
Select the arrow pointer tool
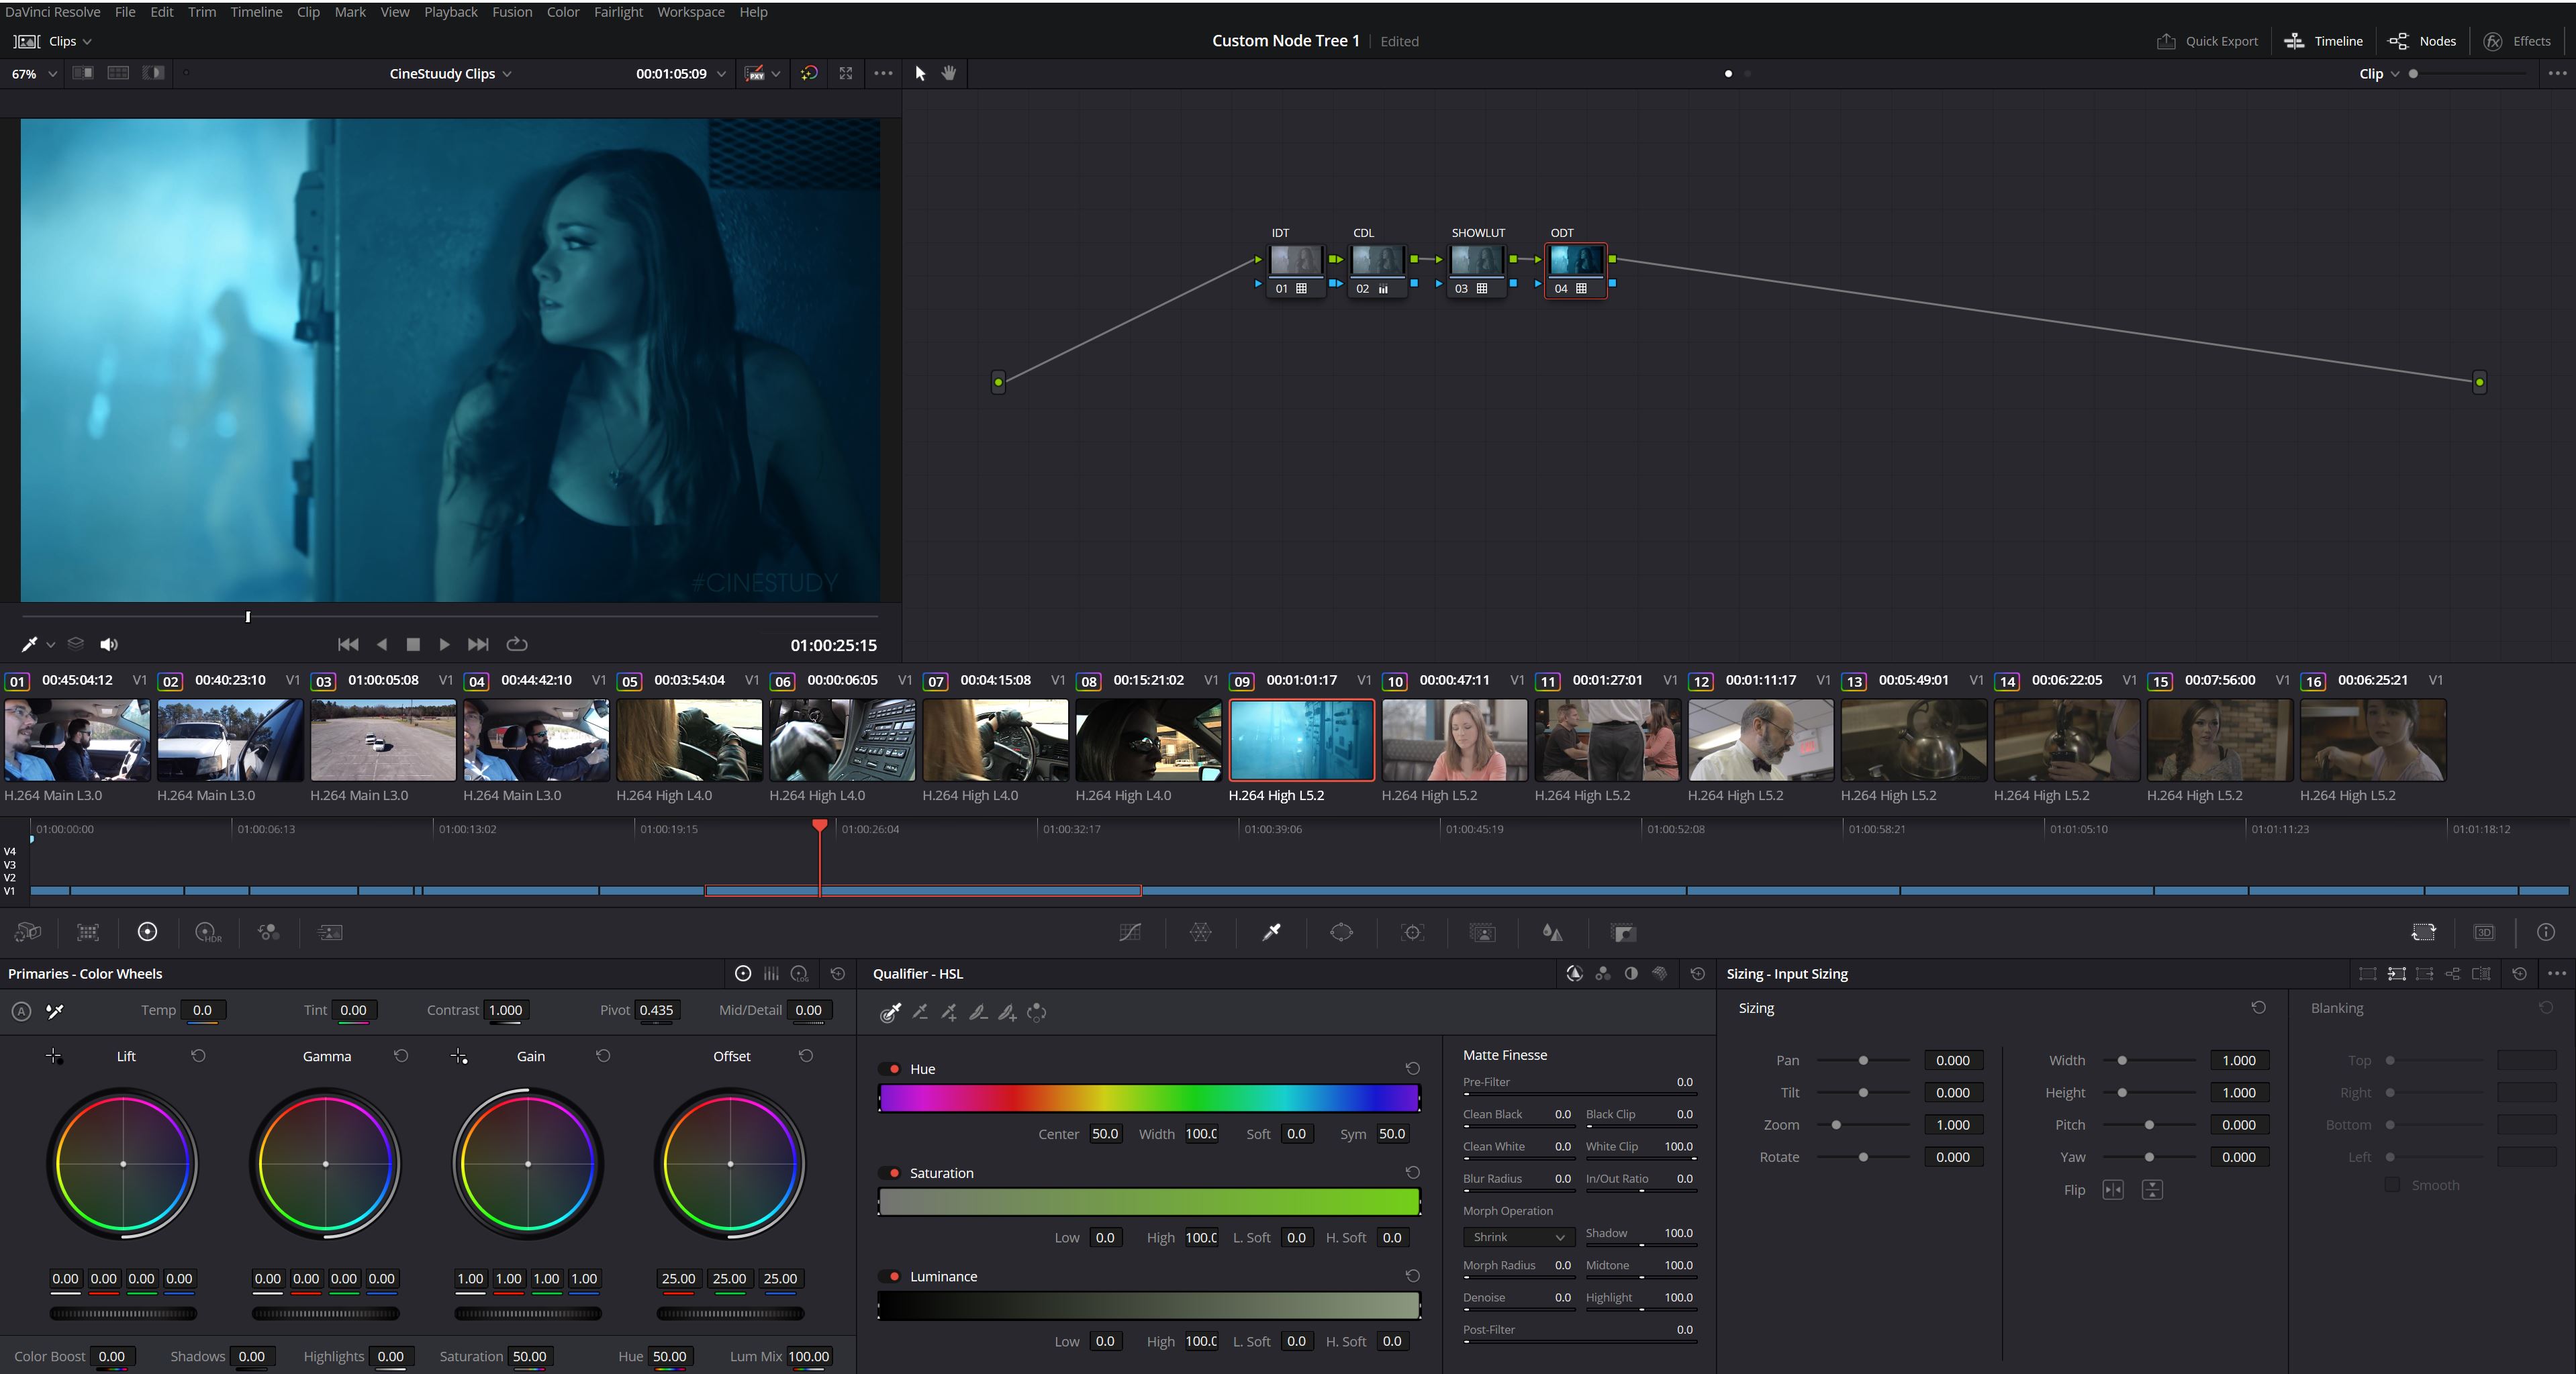click(920, 73)
